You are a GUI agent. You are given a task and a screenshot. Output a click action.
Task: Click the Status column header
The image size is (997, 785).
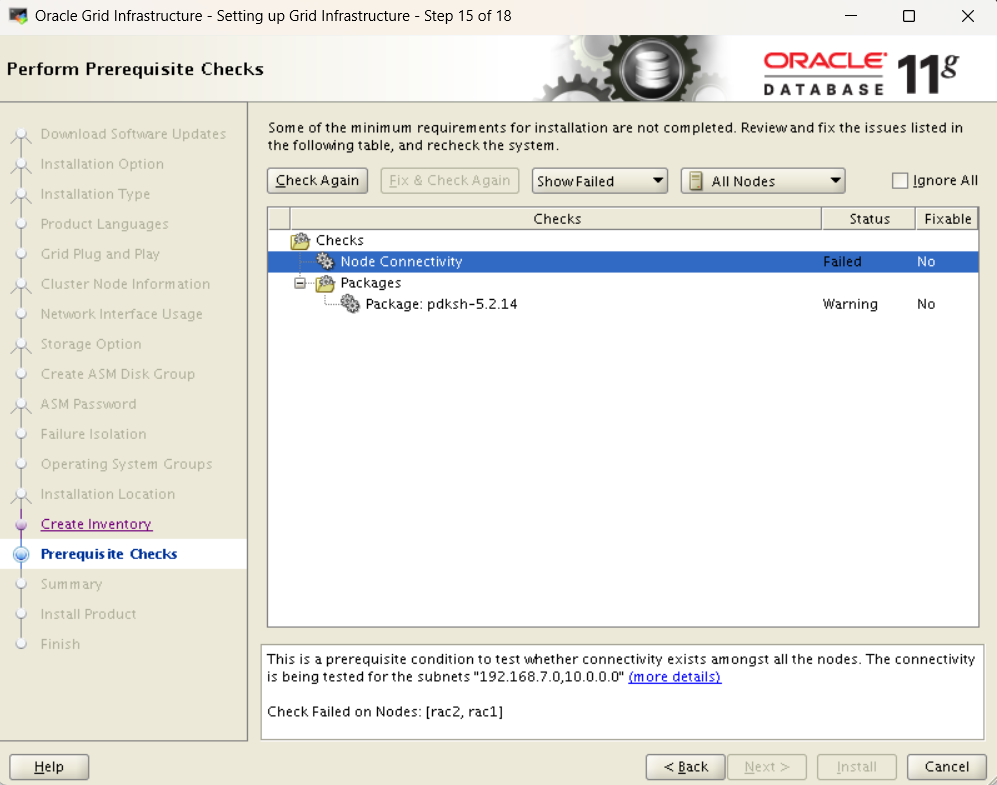tap(869, 219)
